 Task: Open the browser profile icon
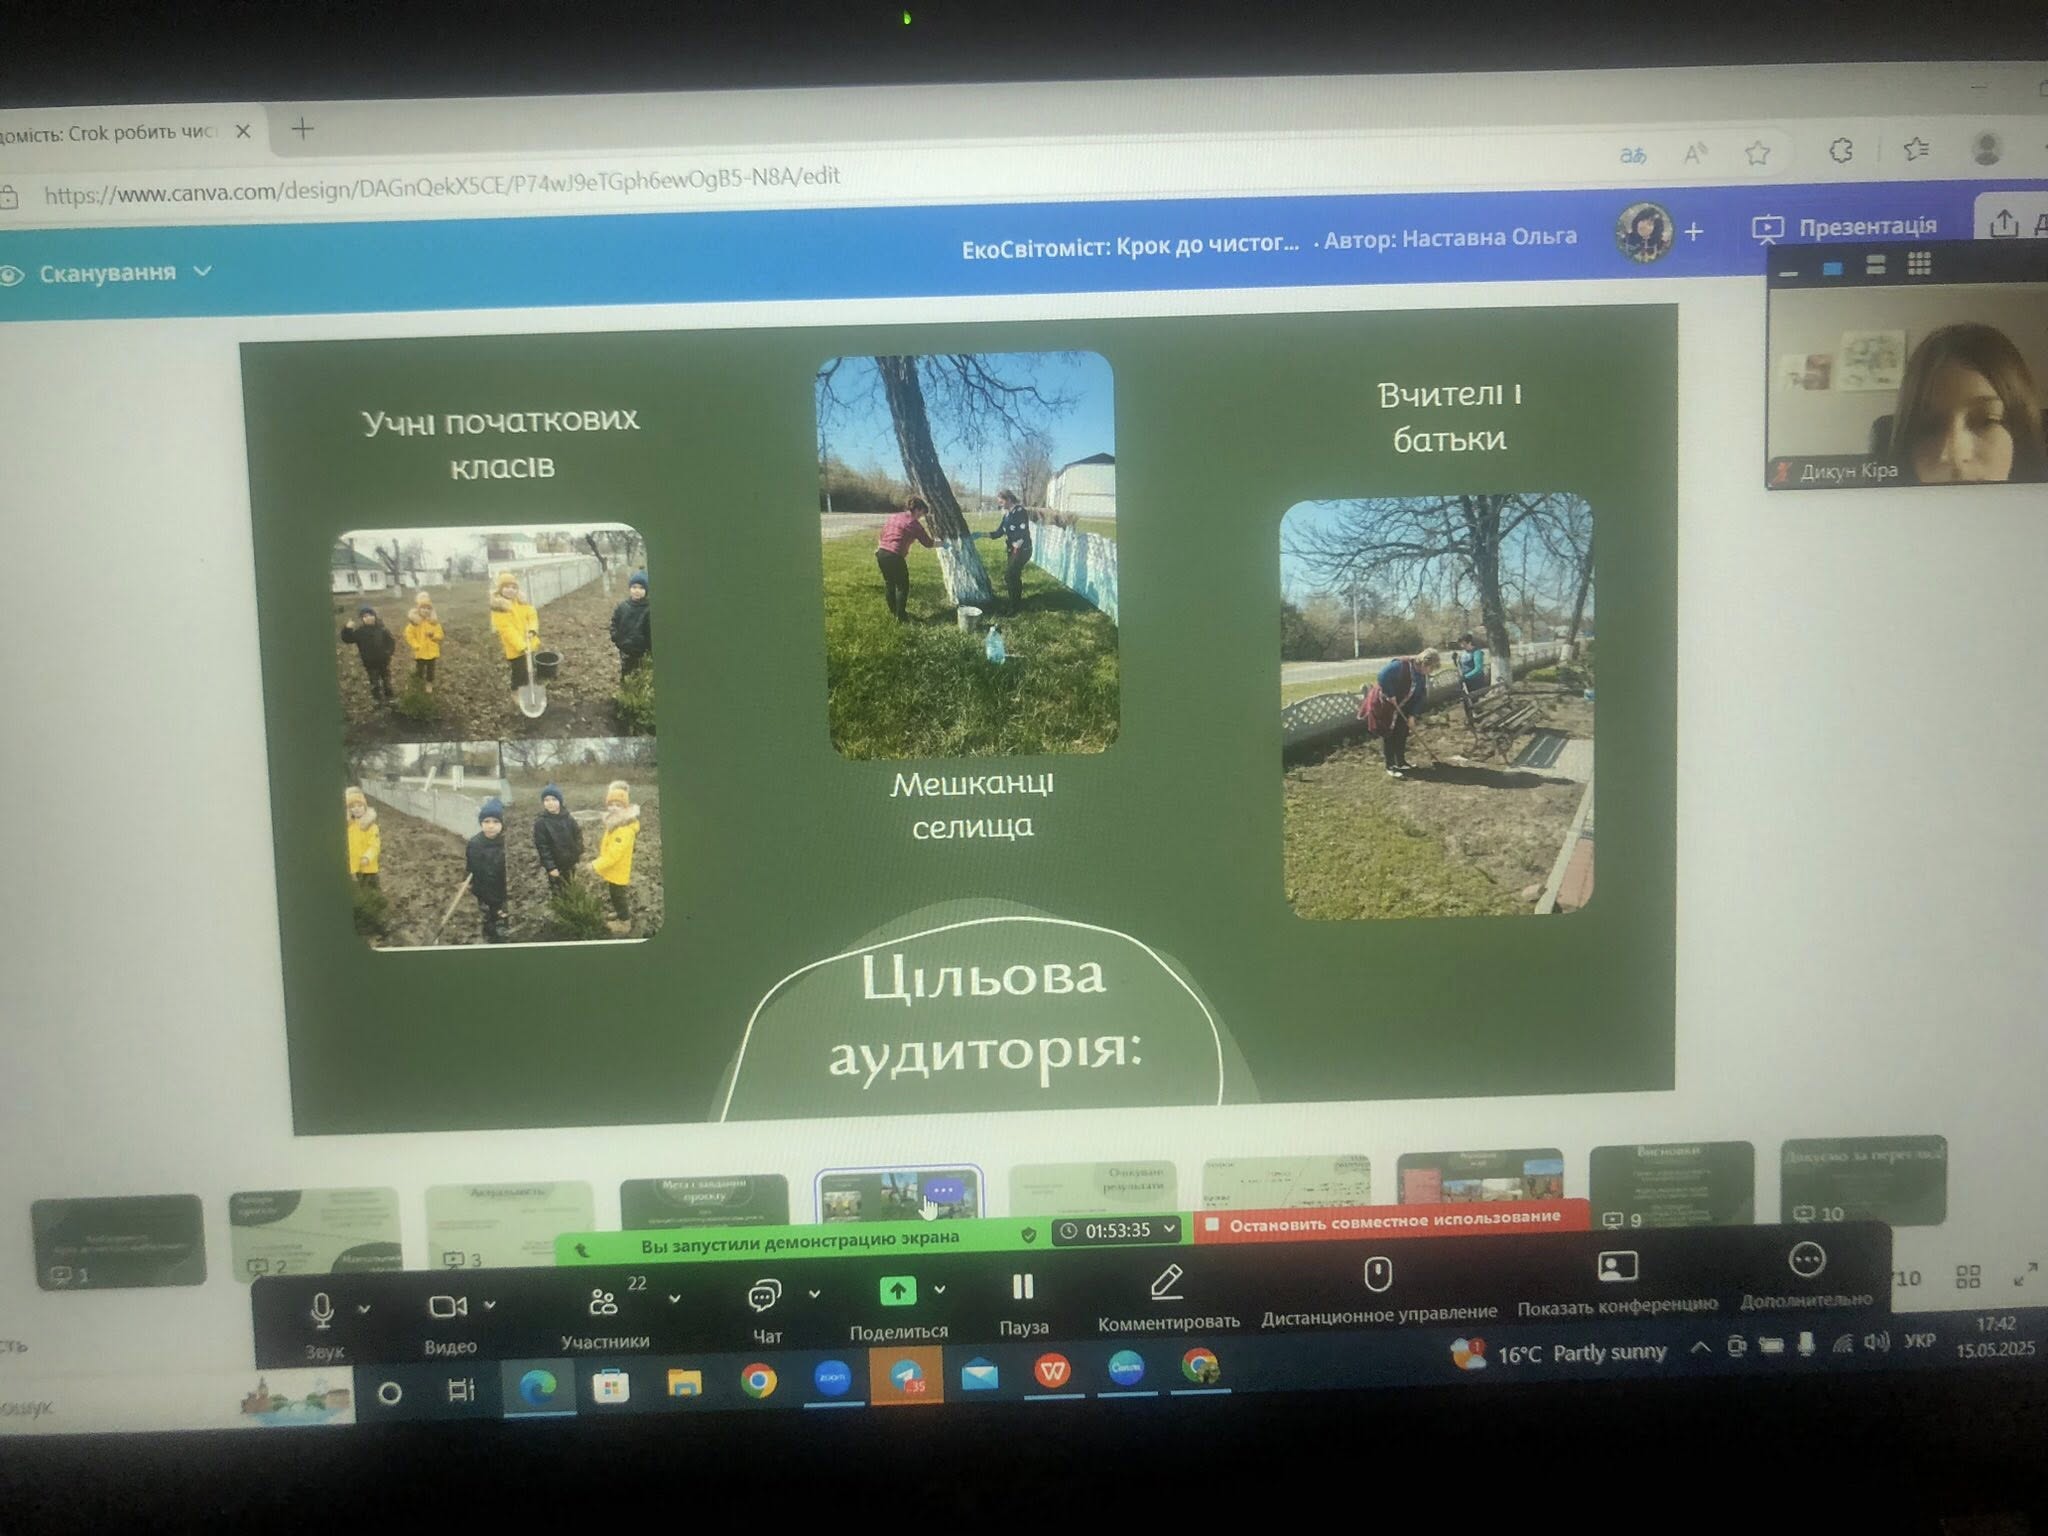pos(1986,148)
